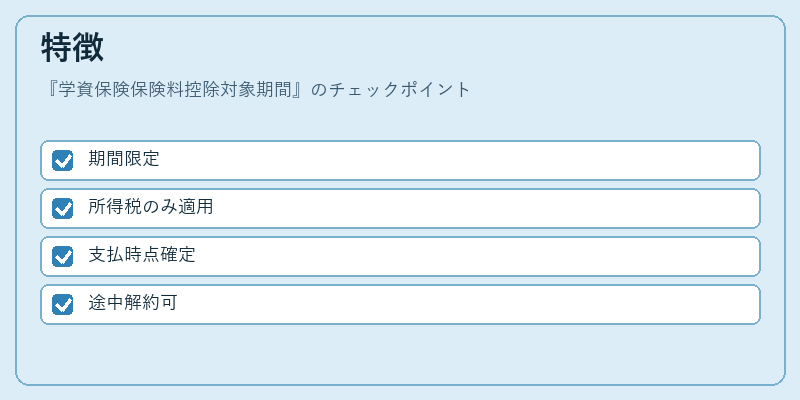Screen dimensions: 800x400
Task: Click the white checkmark beside 期間限定
Action: [x=63, y=161]
